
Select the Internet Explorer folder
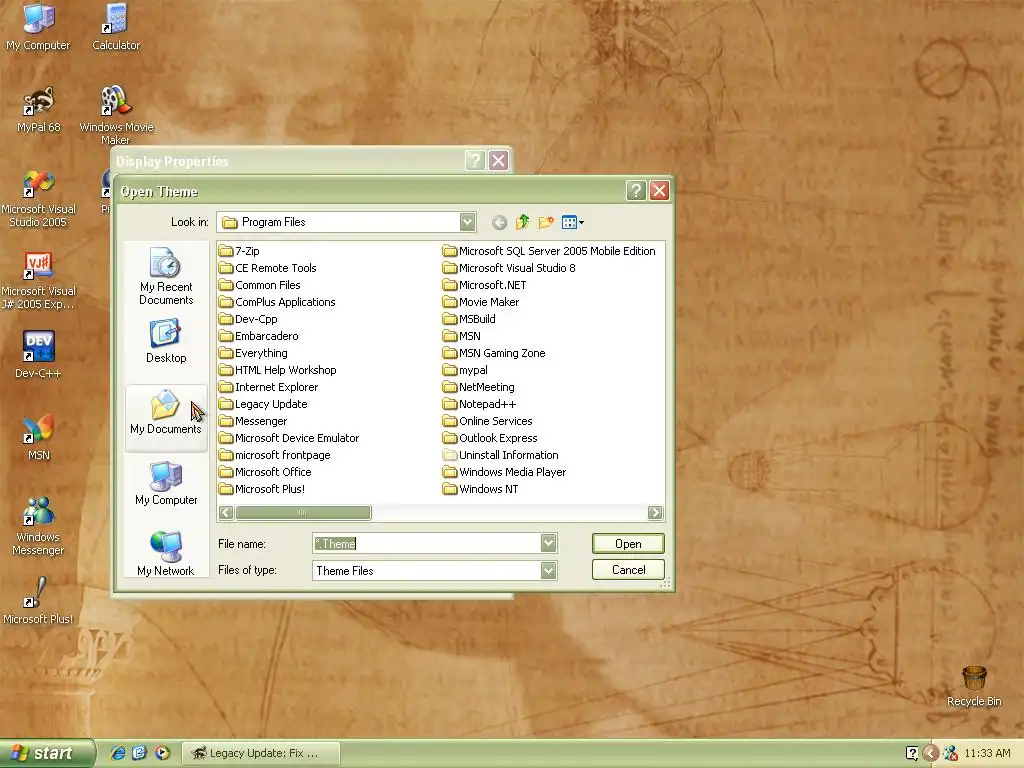tap(269, 387)
